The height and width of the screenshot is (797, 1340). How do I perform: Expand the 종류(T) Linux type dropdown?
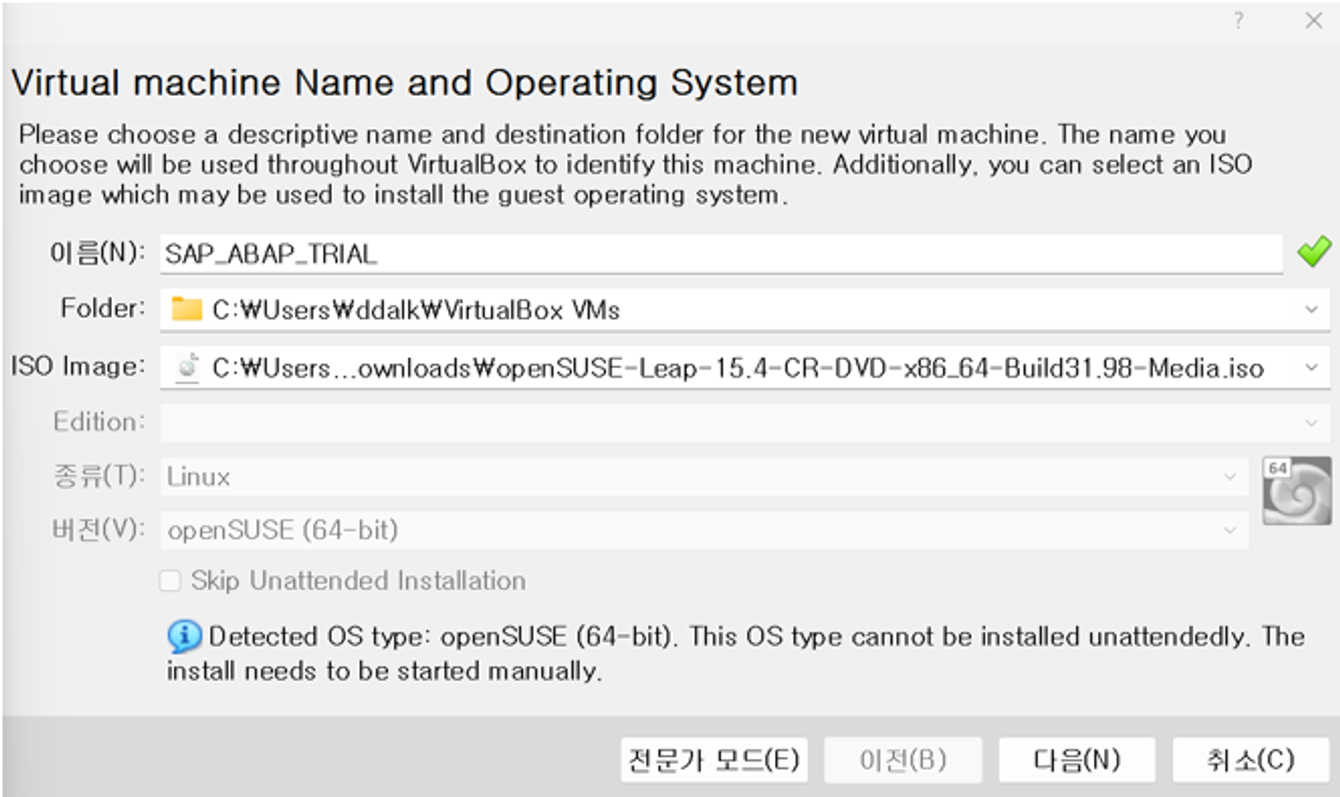click(1230, 477)
